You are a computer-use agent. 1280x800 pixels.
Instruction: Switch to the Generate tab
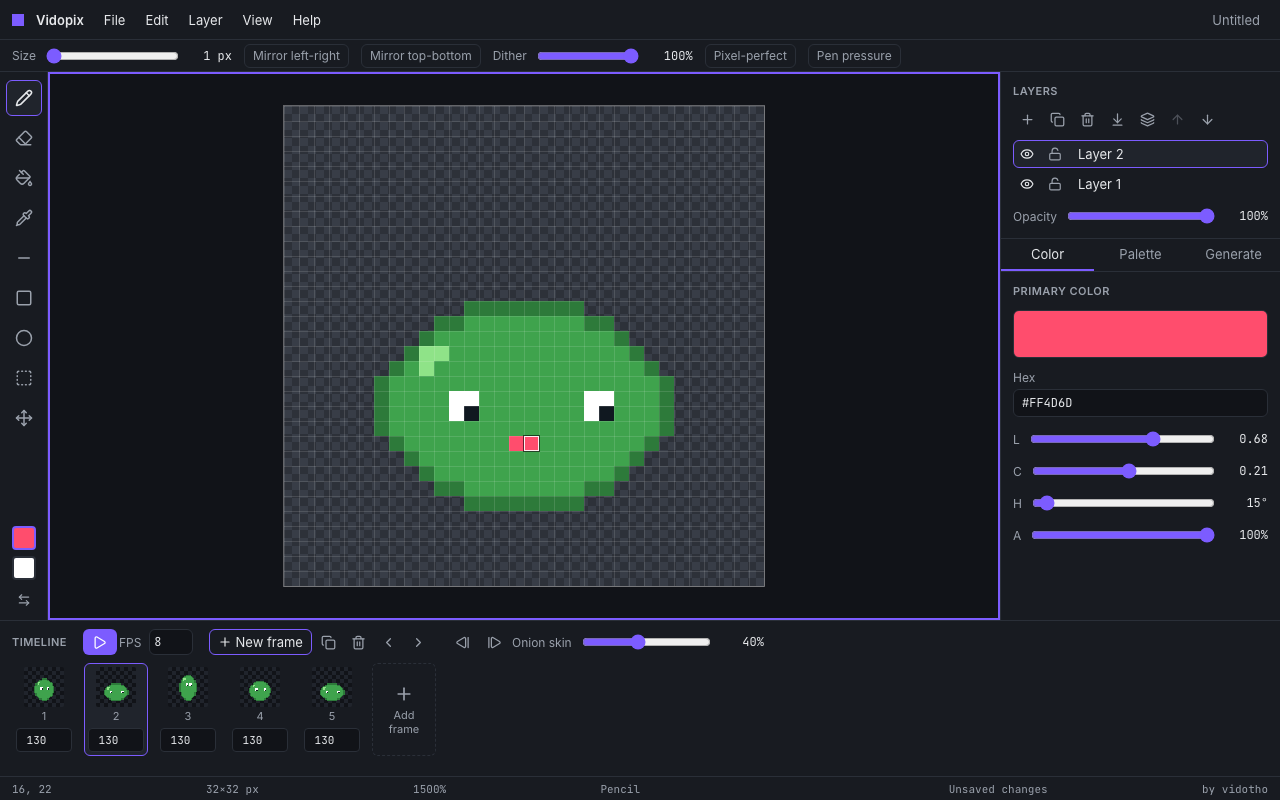point(1233,254)
